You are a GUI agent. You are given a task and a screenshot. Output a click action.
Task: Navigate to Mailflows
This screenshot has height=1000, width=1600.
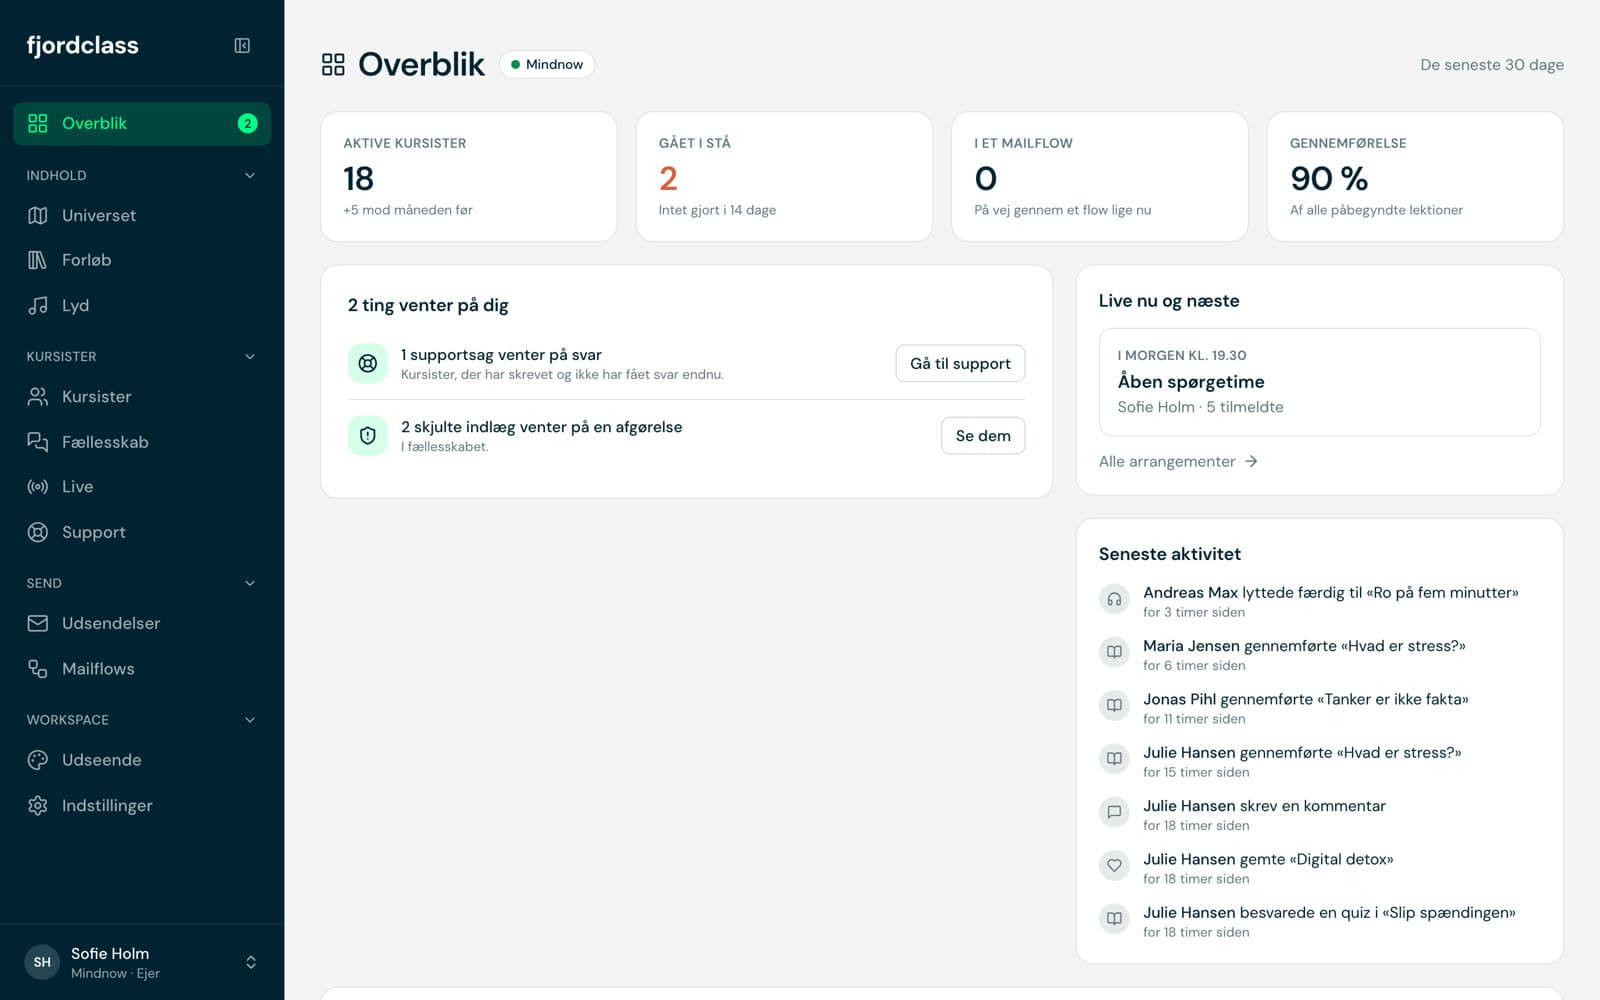point(142,669)
